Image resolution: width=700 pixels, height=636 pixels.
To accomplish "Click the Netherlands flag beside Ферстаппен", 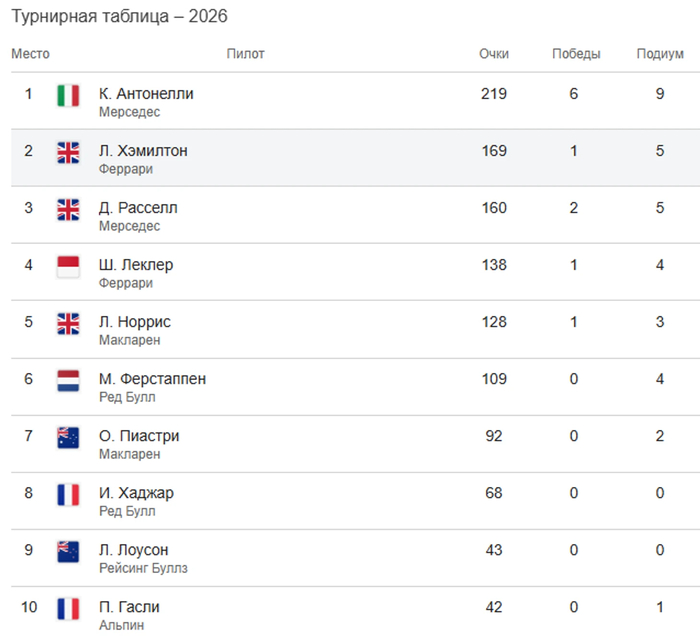I will click(x=68, y=381).
